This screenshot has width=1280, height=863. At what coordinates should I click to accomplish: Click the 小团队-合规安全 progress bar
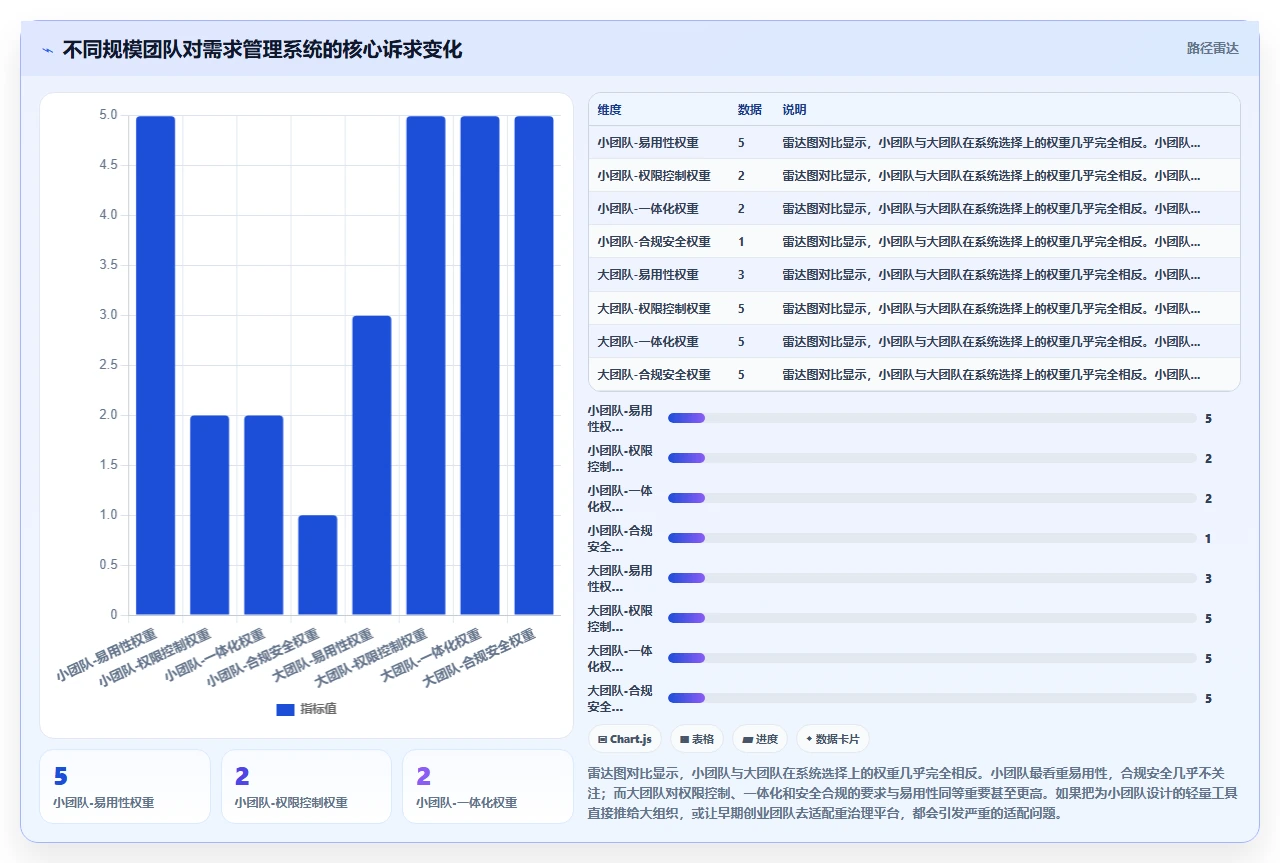pos(932,538)
